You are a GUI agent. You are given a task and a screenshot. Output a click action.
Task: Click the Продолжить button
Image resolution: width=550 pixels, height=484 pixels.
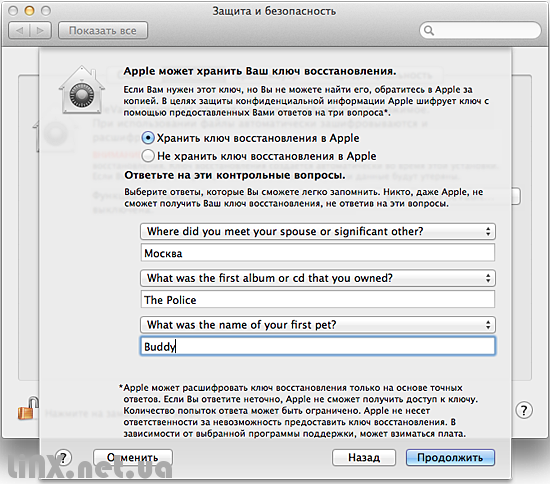coord(450,457)
